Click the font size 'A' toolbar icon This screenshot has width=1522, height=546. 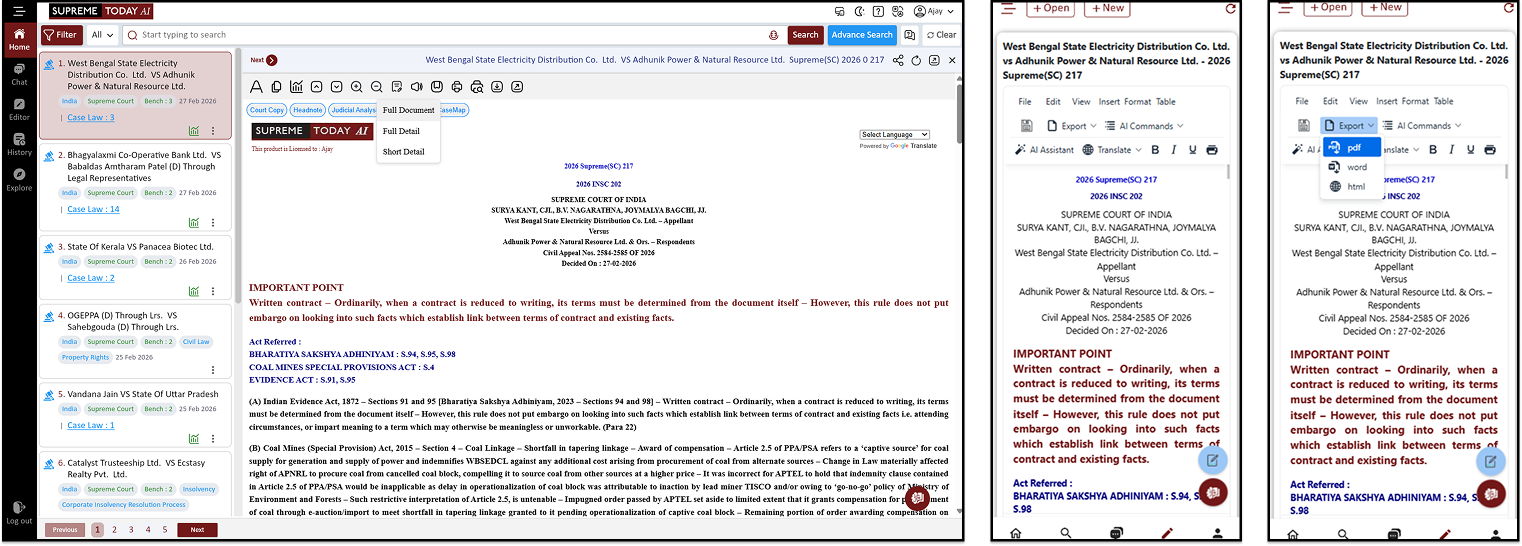256,87
